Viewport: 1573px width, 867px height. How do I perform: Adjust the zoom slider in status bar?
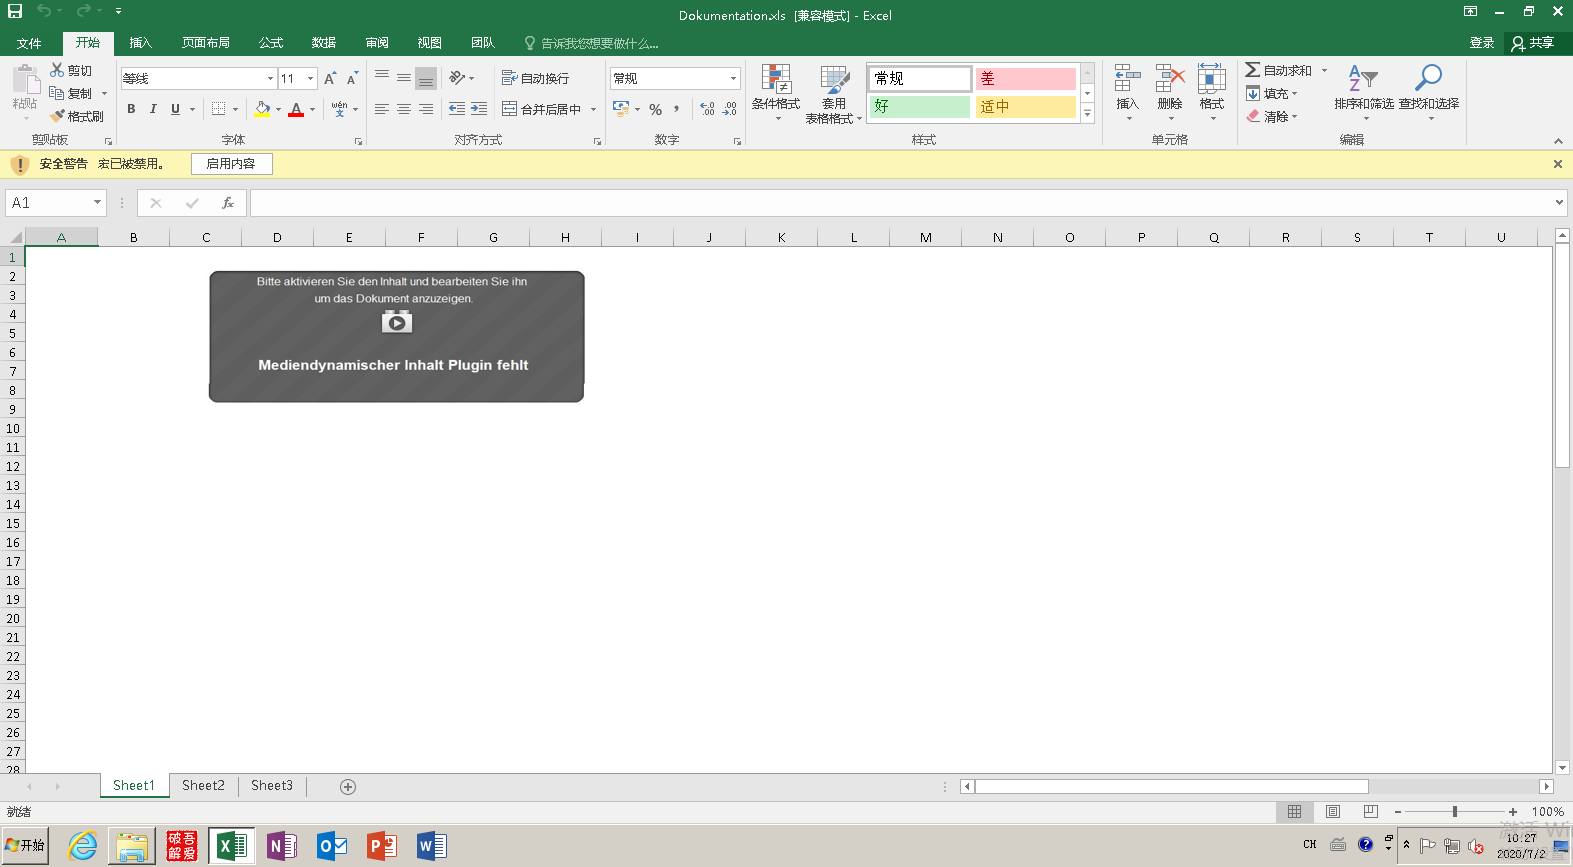(1455, 812)
